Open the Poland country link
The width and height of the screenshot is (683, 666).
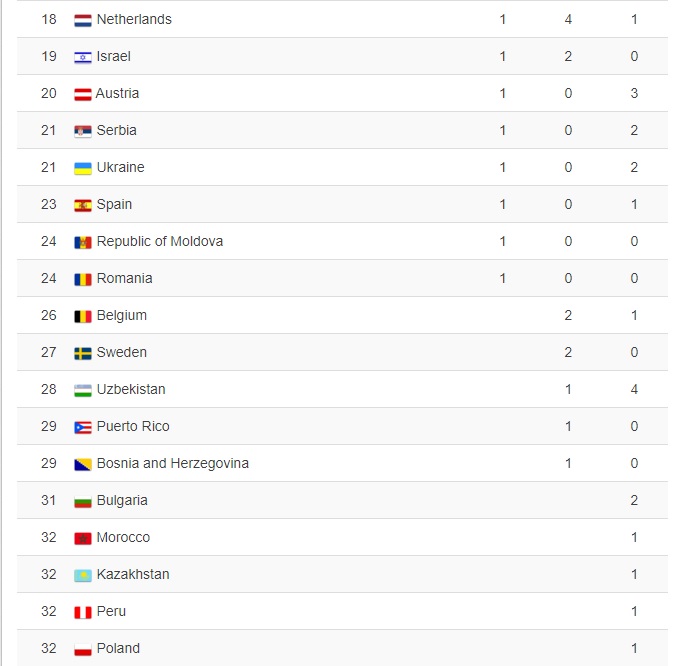pos(118,648)
